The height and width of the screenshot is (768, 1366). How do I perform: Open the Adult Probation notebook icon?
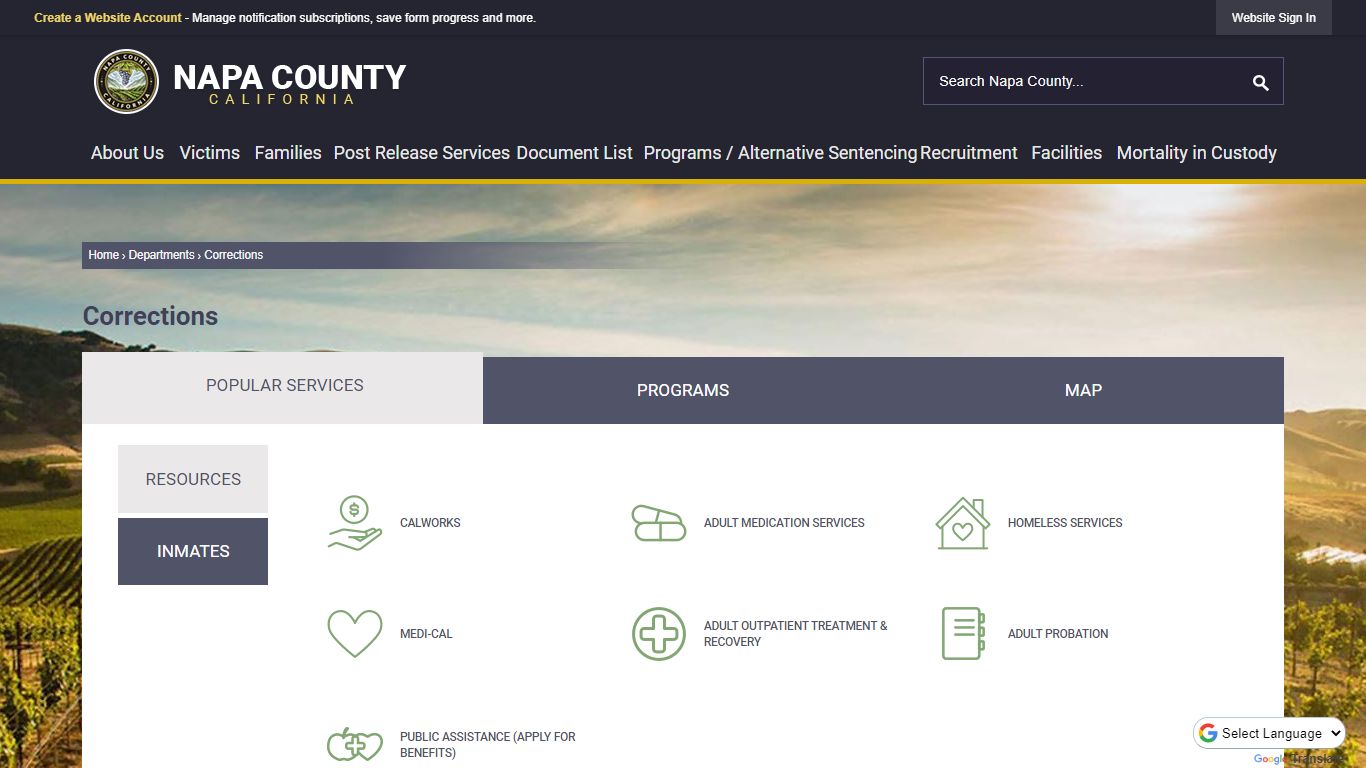[x=963, y=634]
